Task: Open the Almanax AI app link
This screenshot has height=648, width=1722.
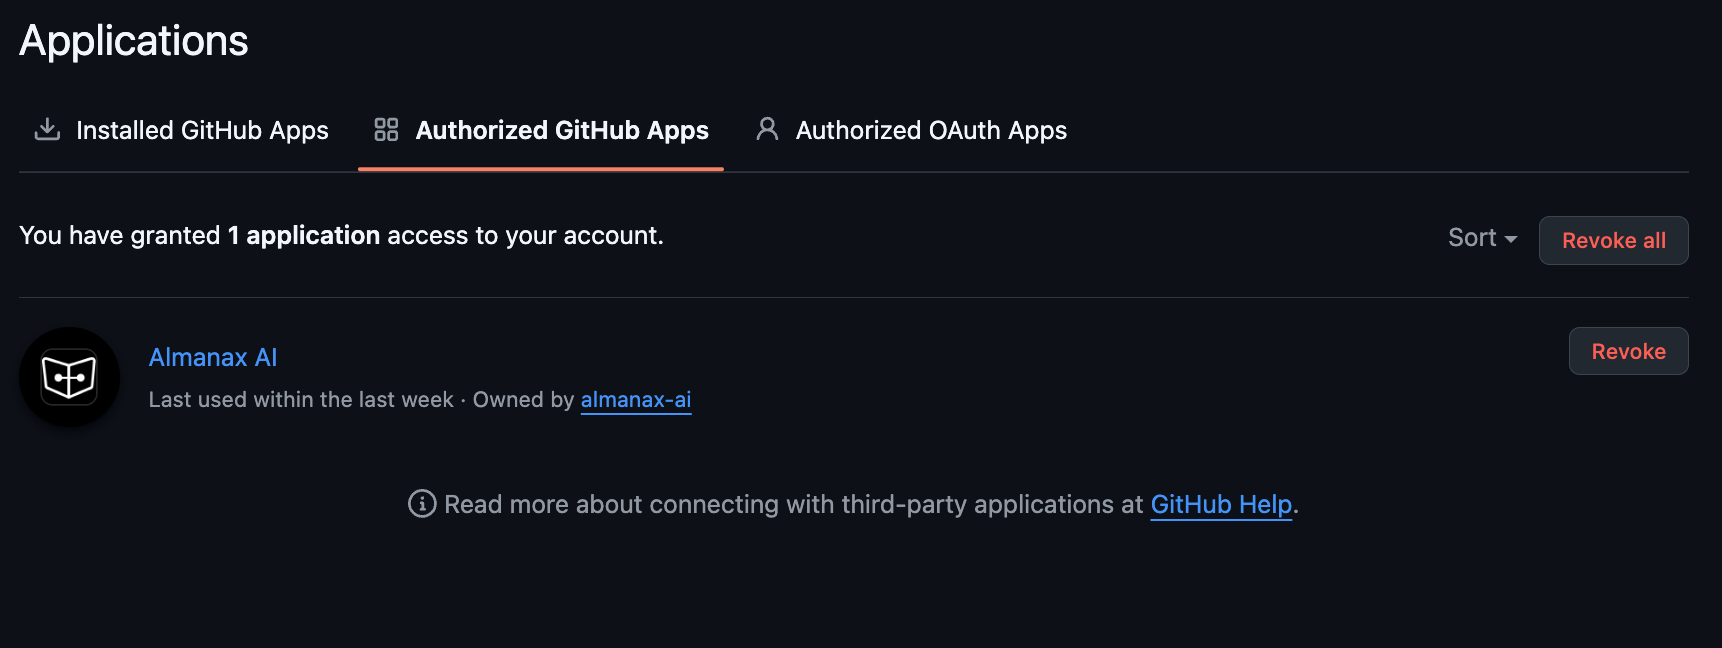Action: (213, 357)
